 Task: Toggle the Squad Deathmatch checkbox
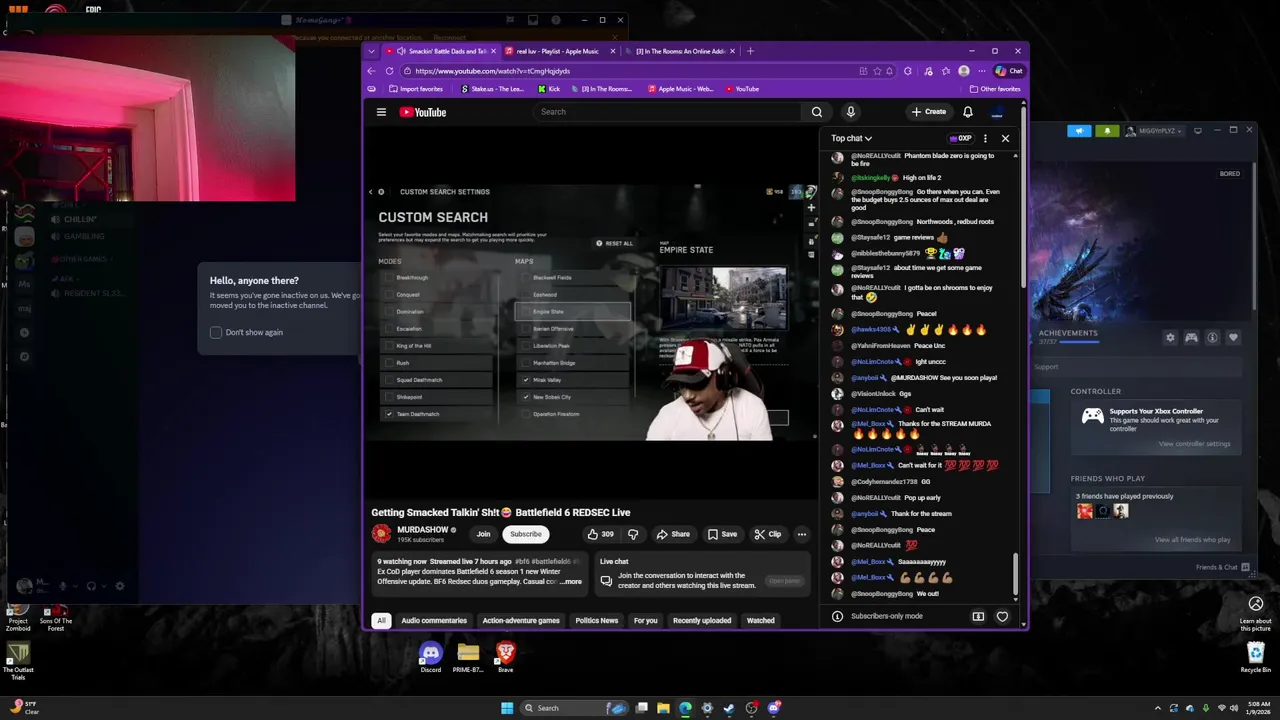(389, 380)
